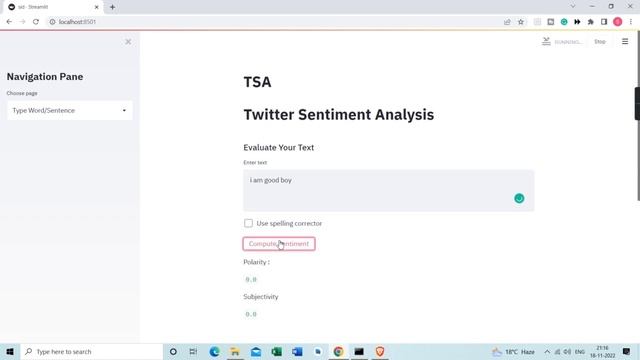Tick the Use spelling corrector checkbox
Viewport: 640px width, 360px height.
click(x=248, y=223)
